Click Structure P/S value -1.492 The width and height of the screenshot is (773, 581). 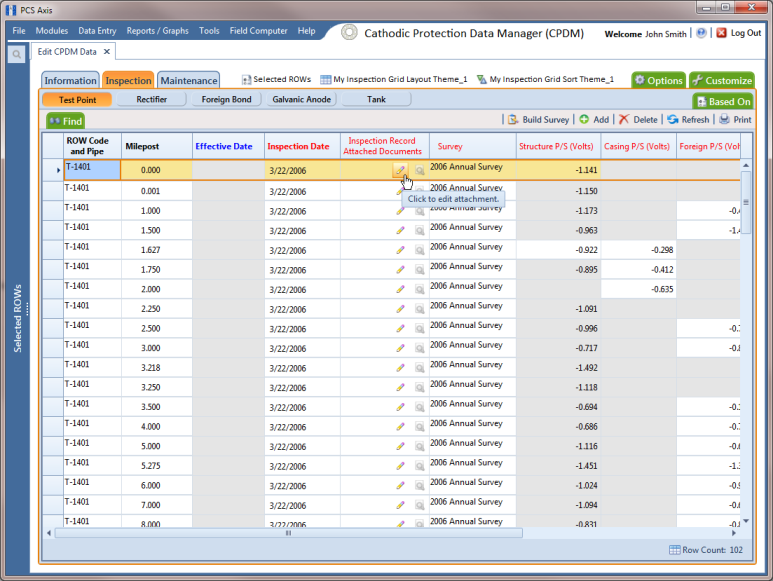coord(558,368)
